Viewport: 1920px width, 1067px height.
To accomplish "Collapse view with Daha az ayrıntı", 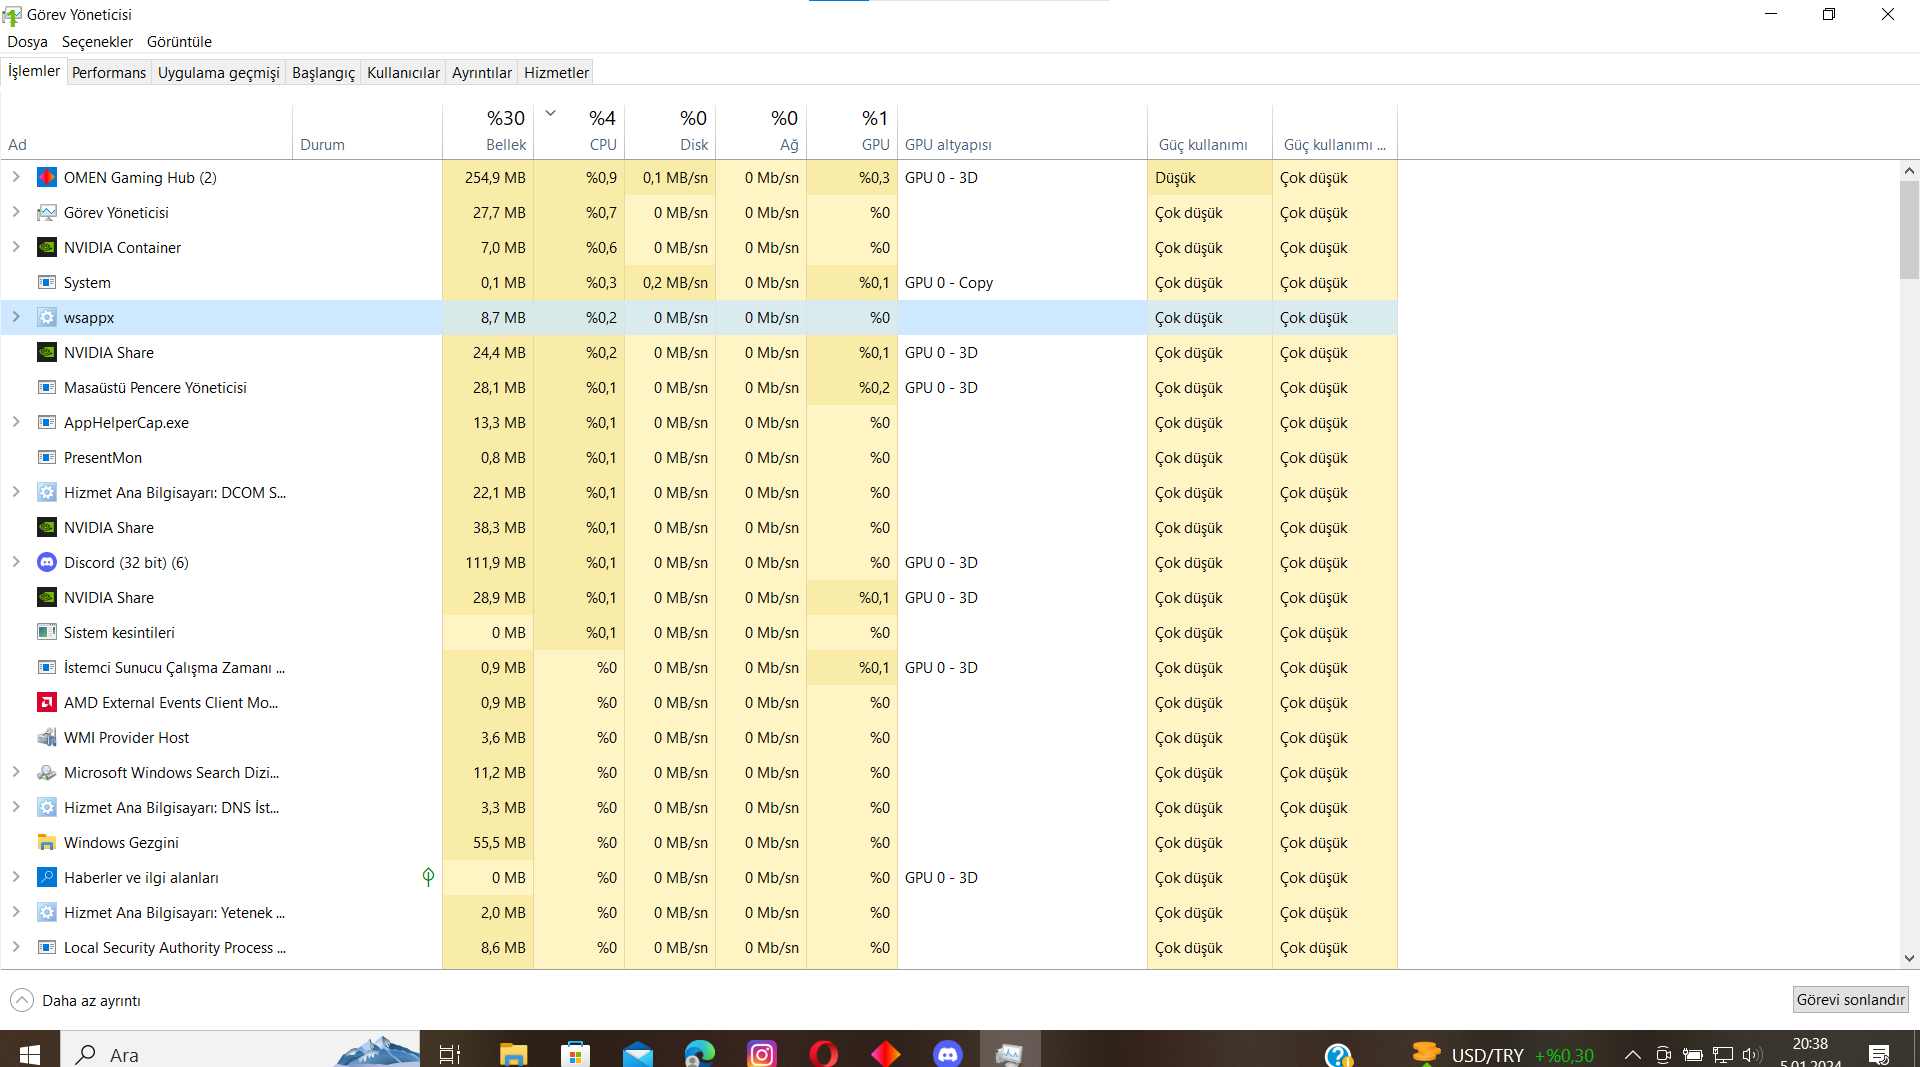I will point(76,1000).
